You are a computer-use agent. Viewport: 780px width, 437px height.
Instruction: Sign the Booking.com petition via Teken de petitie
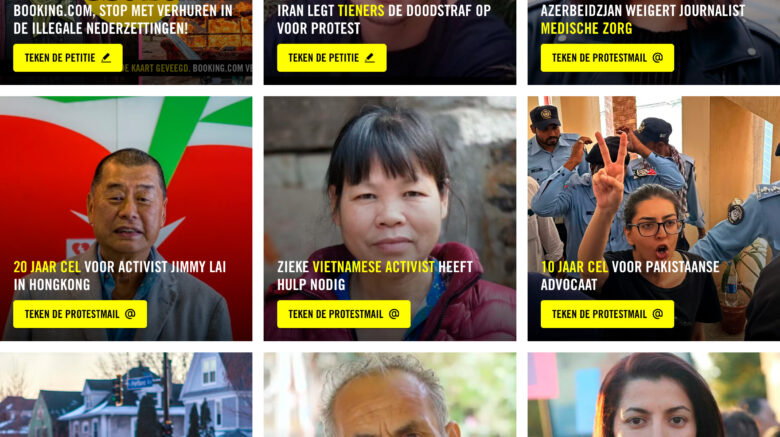pyautogui.click(x=68, y=58)
